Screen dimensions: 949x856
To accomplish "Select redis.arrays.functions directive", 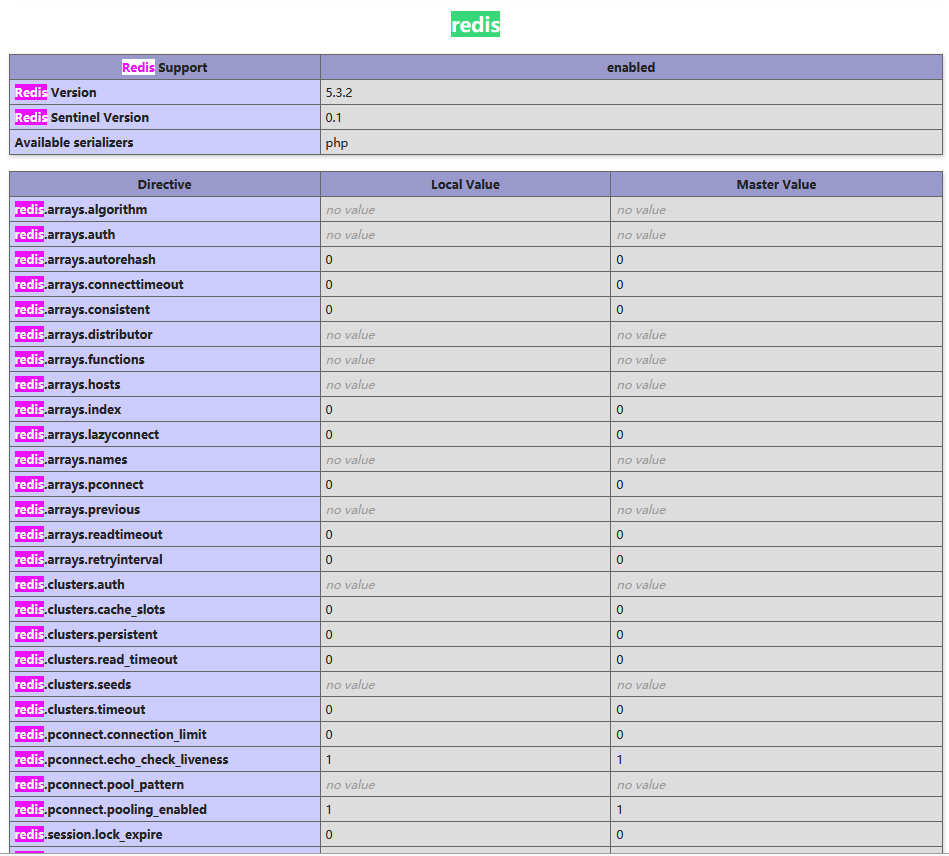I will tap(80, 360).
